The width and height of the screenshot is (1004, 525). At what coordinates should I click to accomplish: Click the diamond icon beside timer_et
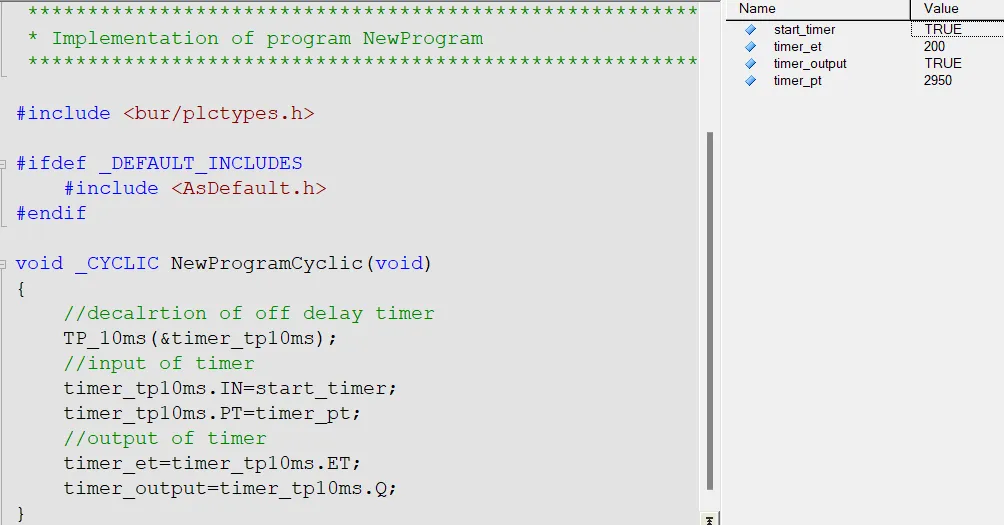click(750, 47)
